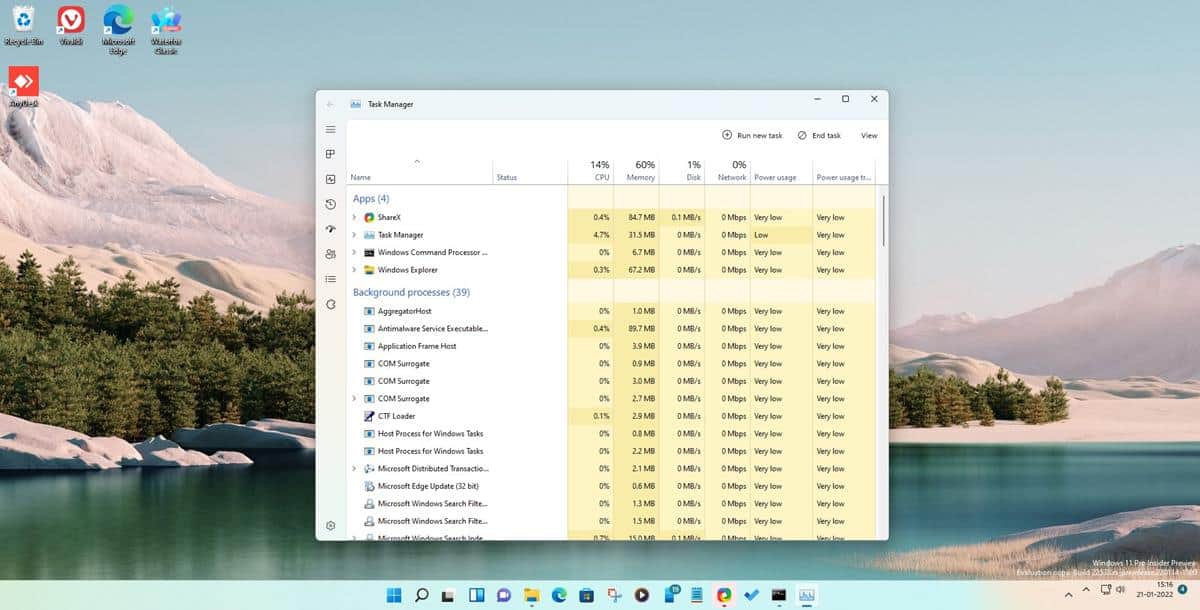Click the Run new task button
Viewport: 1200px width, 610px height.
pos(752,135)
